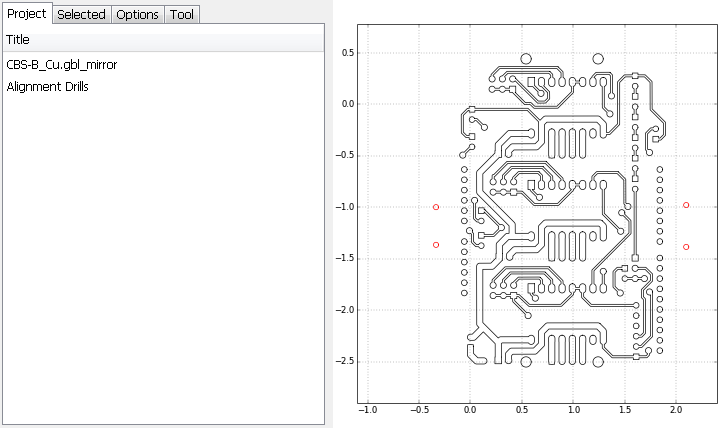Click the bottom-left large mounting hole on board
The height and width of the screenshot is (428, 723).
526,362
